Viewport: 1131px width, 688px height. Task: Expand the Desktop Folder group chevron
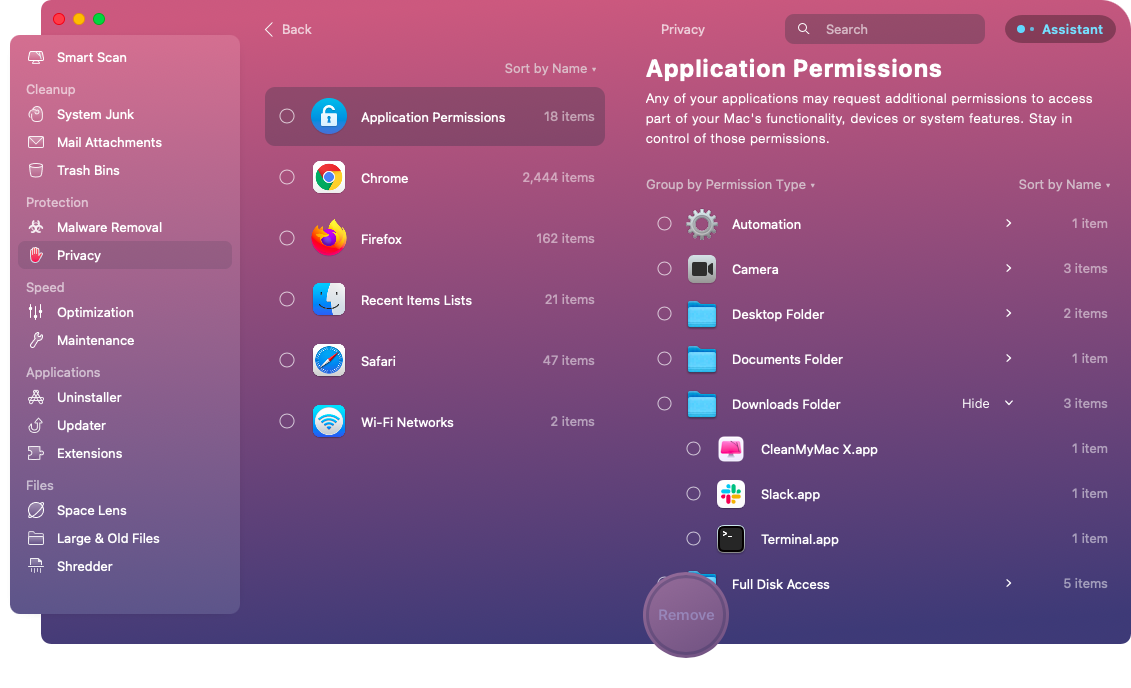[1008, 313]
